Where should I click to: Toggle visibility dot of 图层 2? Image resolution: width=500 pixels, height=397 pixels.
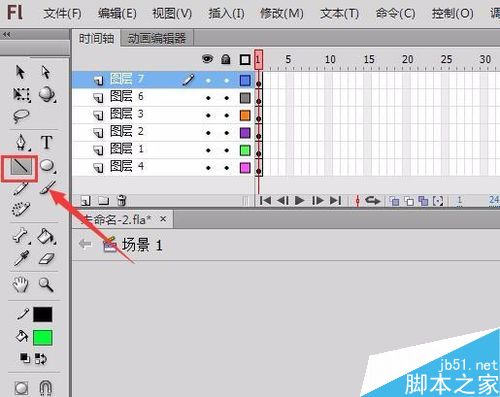coord(208,133)
